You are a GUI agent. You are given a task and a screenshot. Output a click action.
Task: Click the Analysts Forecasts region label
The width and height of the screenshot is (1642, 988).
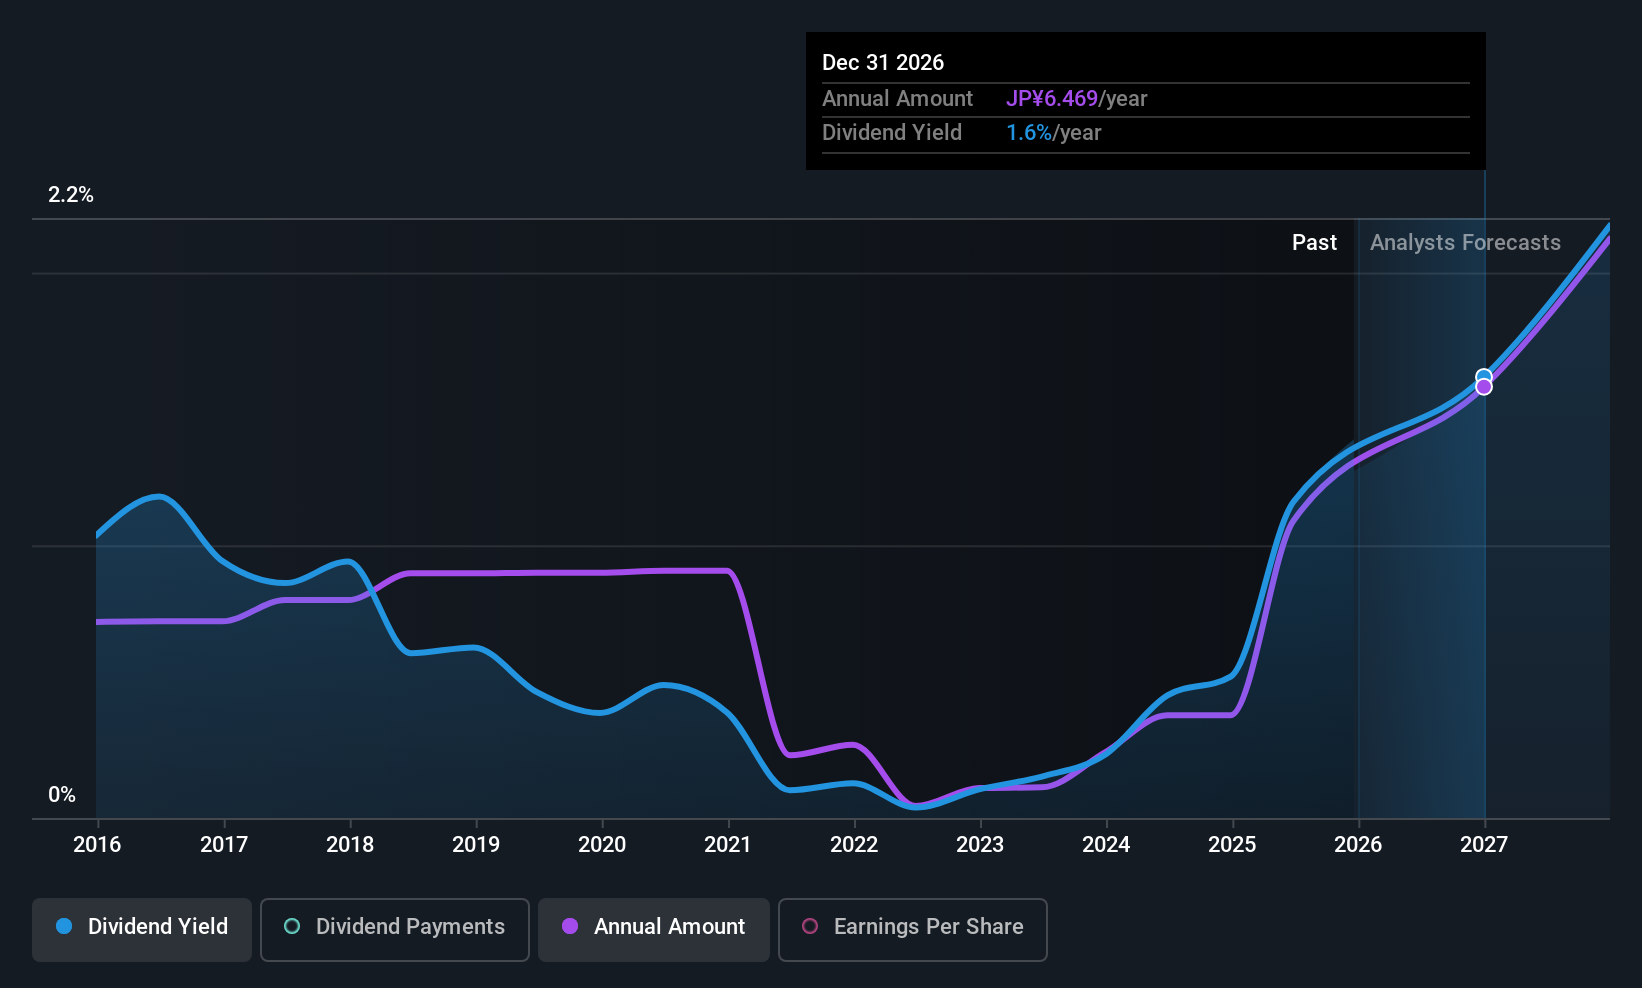tap(1465, 243)
